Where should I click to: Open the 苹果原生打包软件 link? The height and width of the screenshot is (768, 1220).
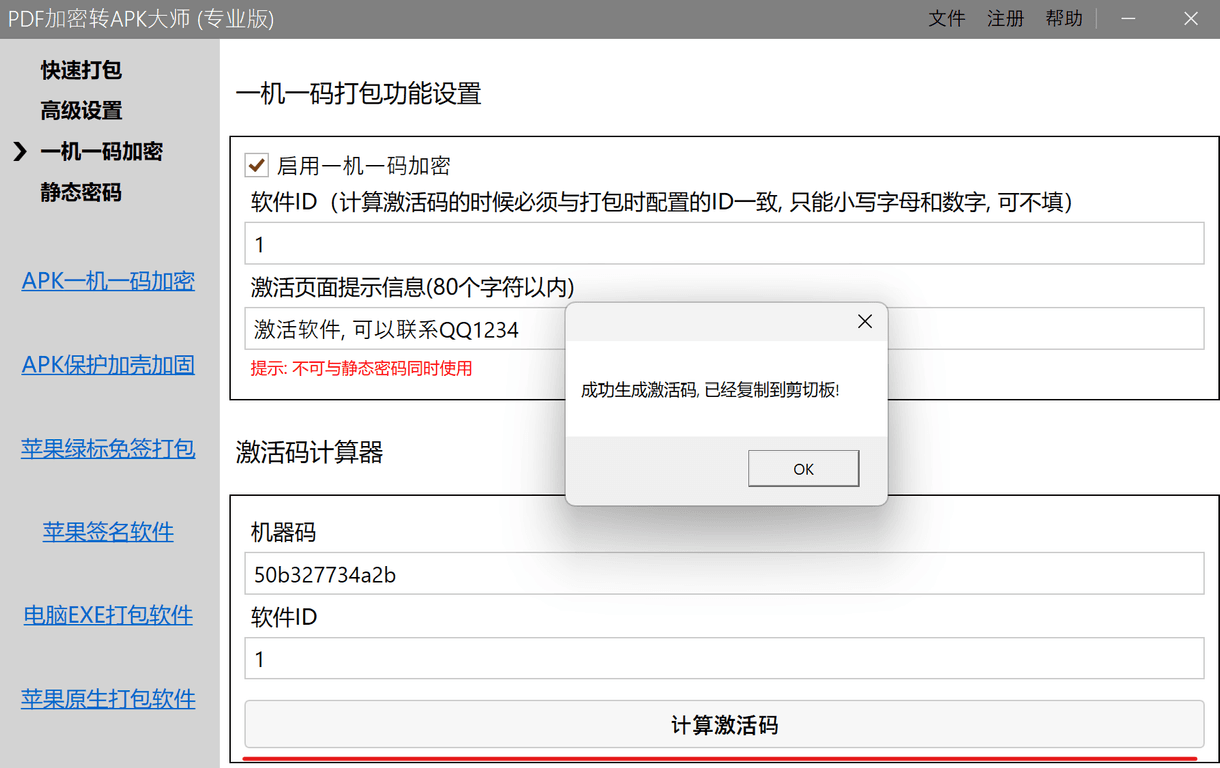click(x=108, y=698)
